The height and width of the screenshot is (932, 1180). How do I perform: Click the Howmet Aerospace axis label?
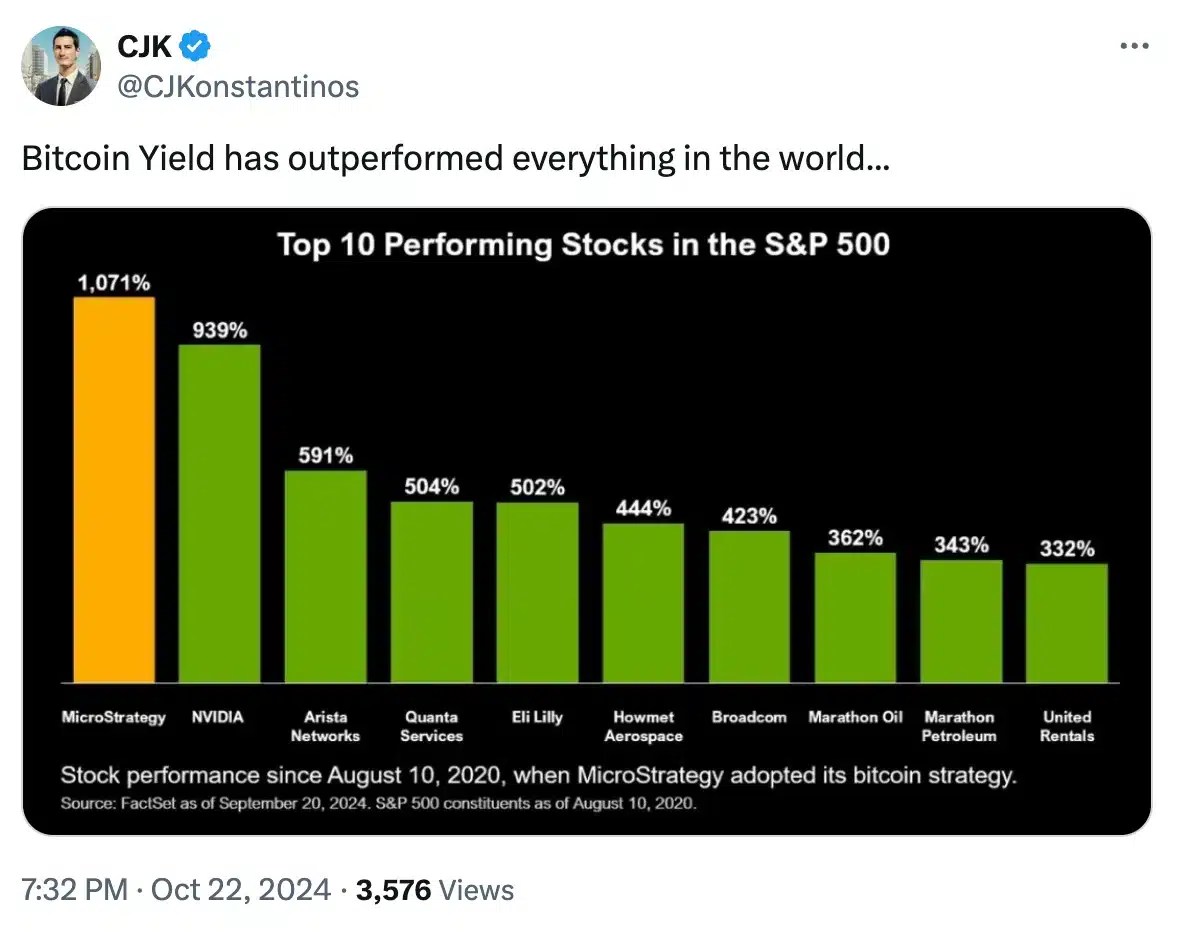[643, 726]
